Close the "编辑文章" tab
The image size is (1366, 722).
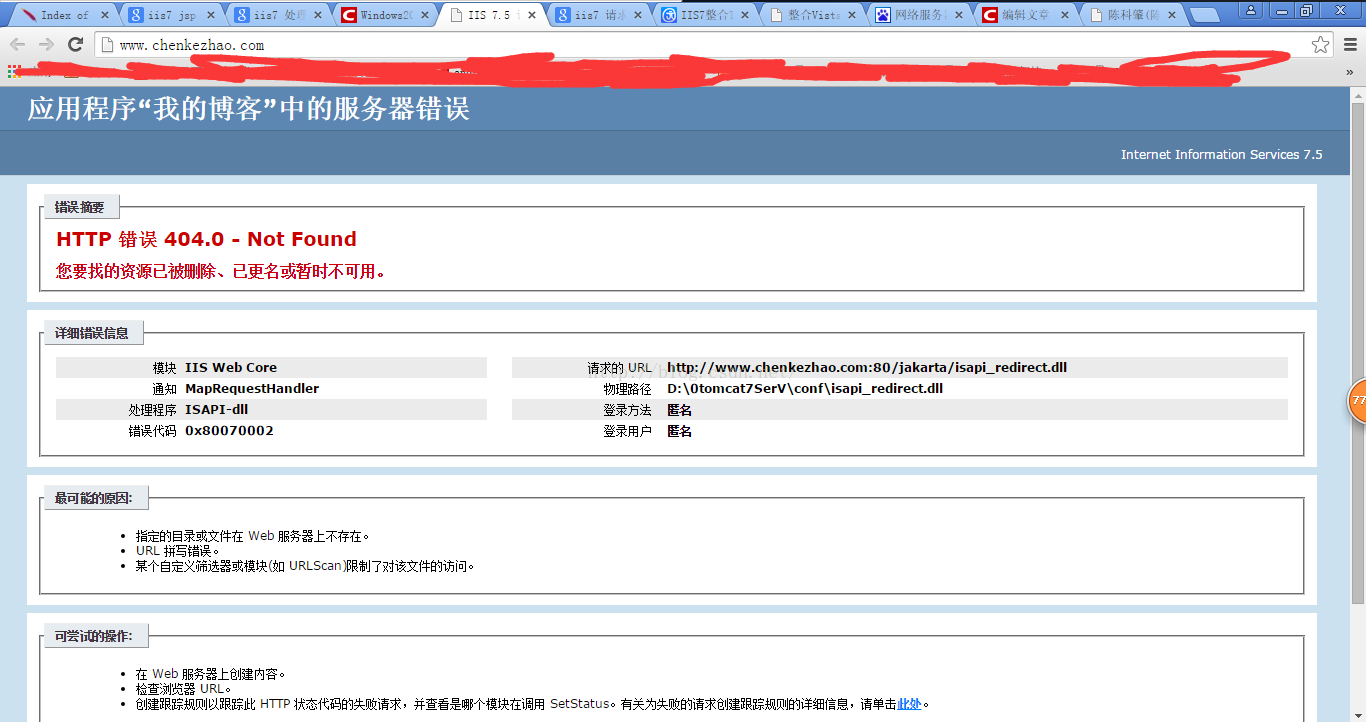tap(1066, 15)
